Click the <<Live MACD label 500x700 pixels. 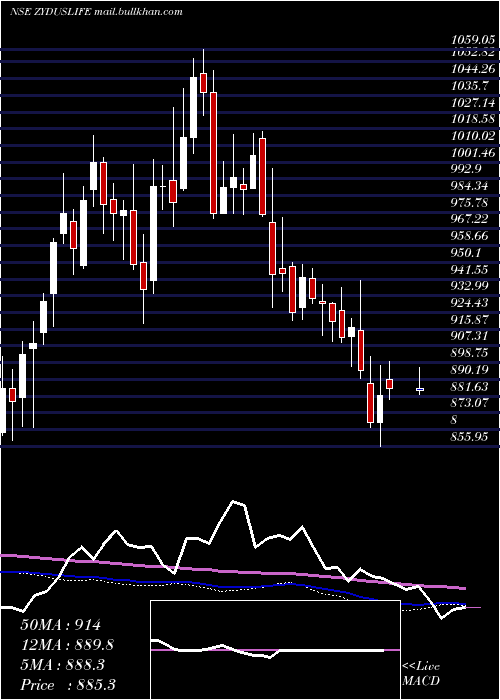coord(421,673)
